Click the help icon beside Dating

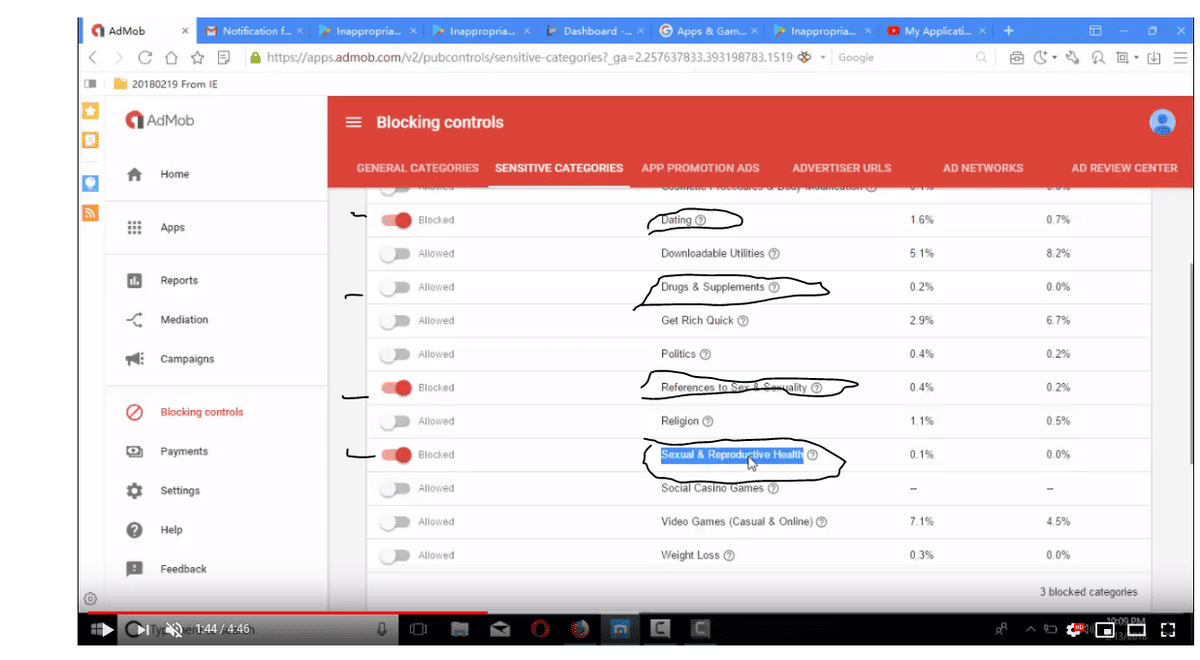click(700, 220)
